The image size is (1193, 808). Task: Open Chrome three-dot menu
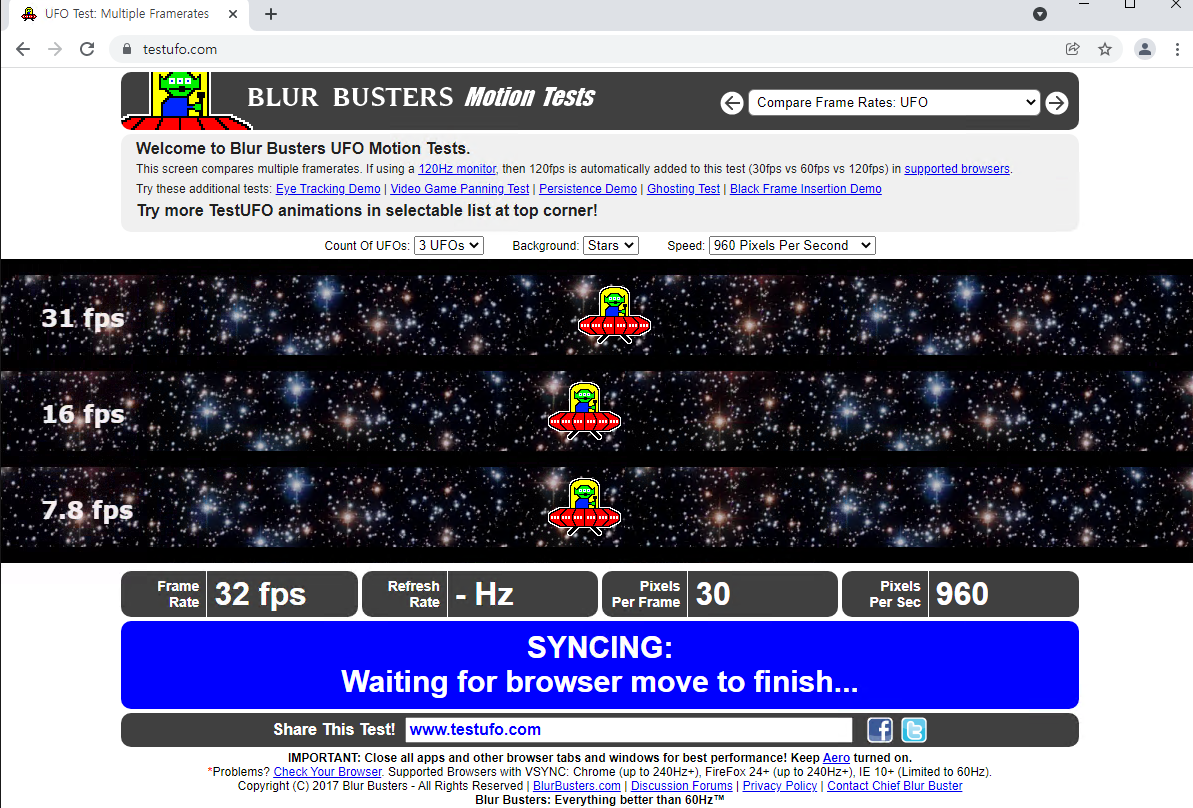tap(1177, 49)
